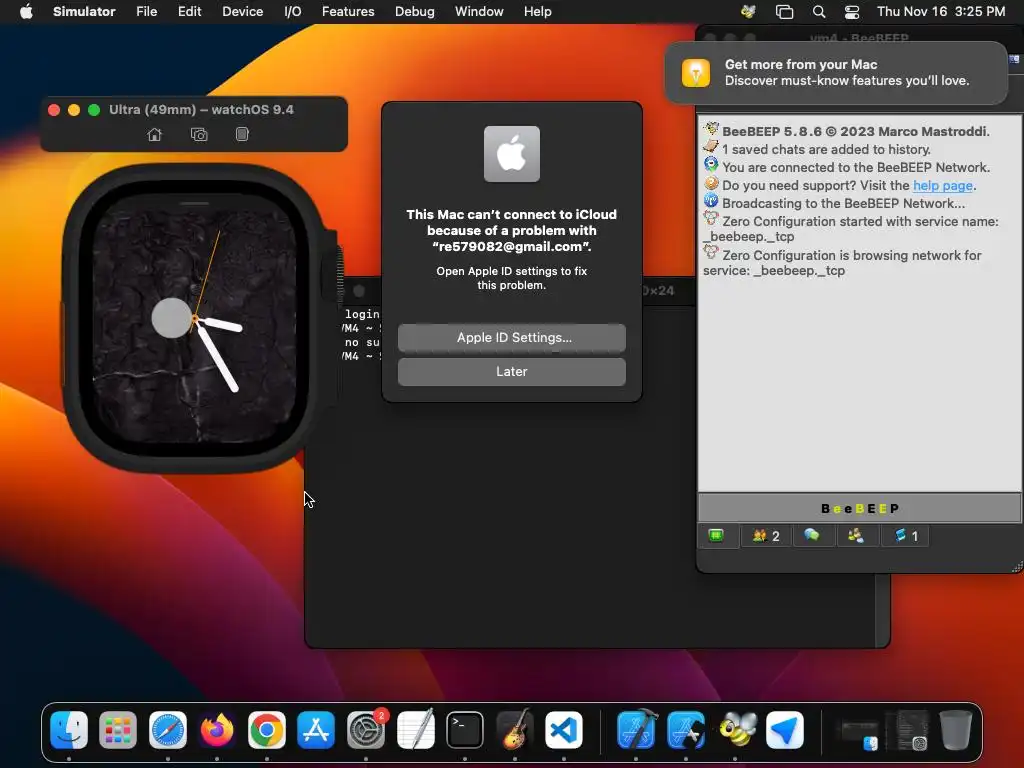Open the Window menu
This screenshot has height=768, width=1024.
479,12
